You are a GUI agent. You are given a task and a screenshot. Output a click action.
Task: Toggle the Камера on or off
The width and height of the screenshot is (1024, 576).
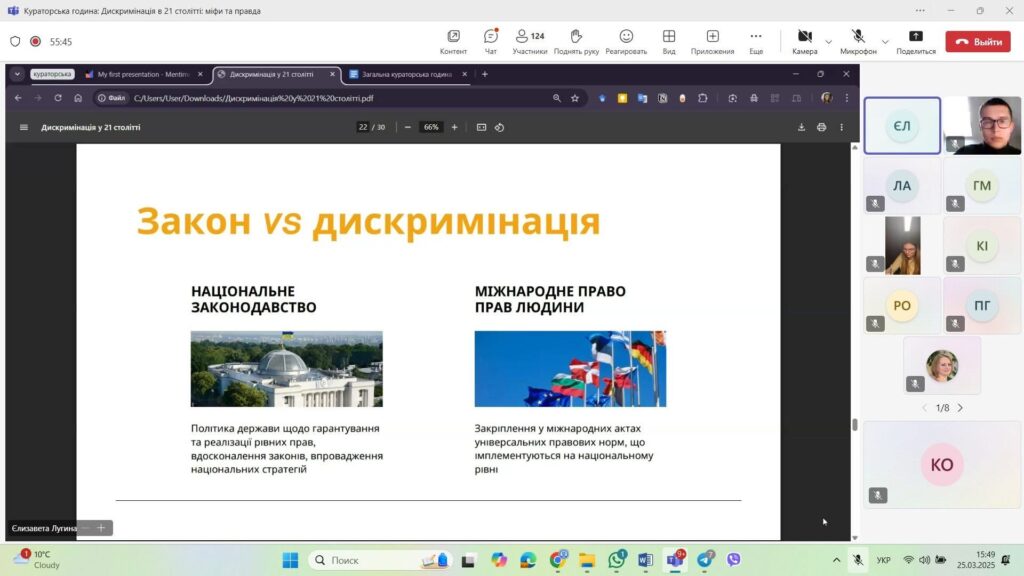(x=804, y=41)
